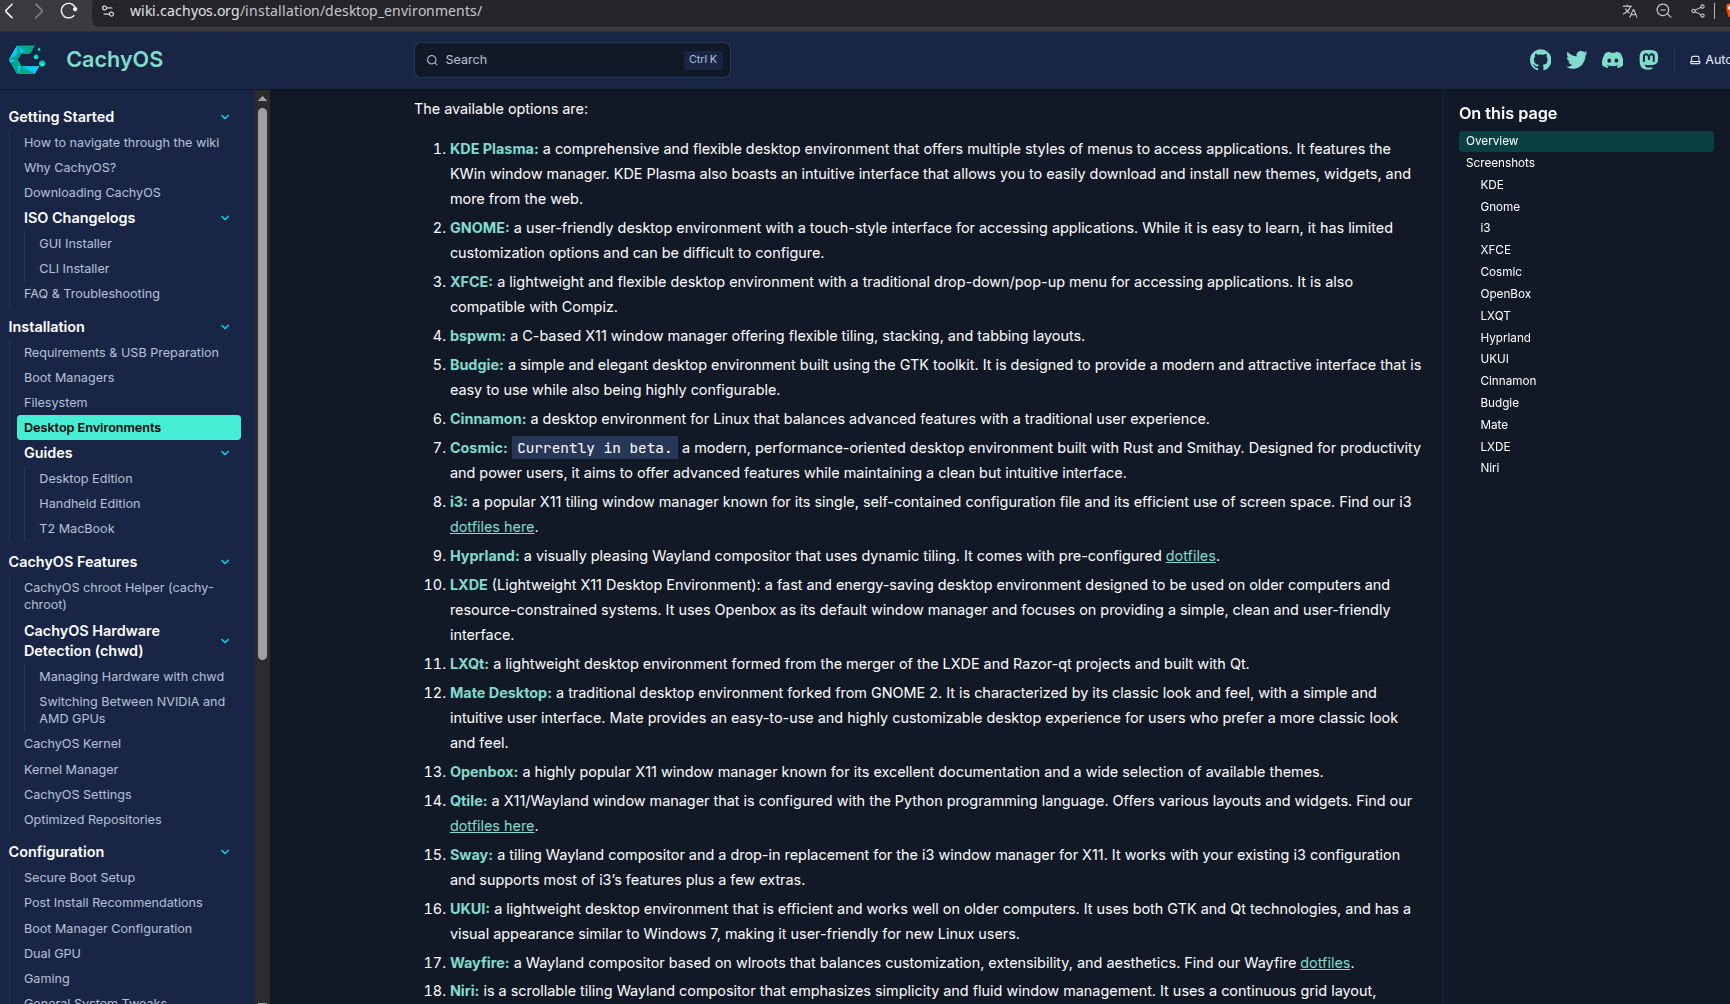Jump to Mate in On this page
The width and height of the screenshot is (1730, 1004).
[x=1494, y=425]
